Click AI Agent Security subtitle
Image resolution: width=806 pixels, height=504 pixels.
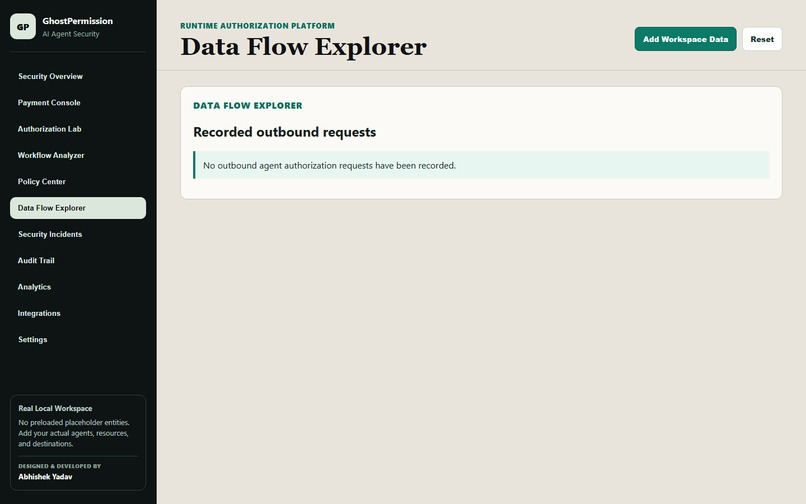(x=70, y=34)
